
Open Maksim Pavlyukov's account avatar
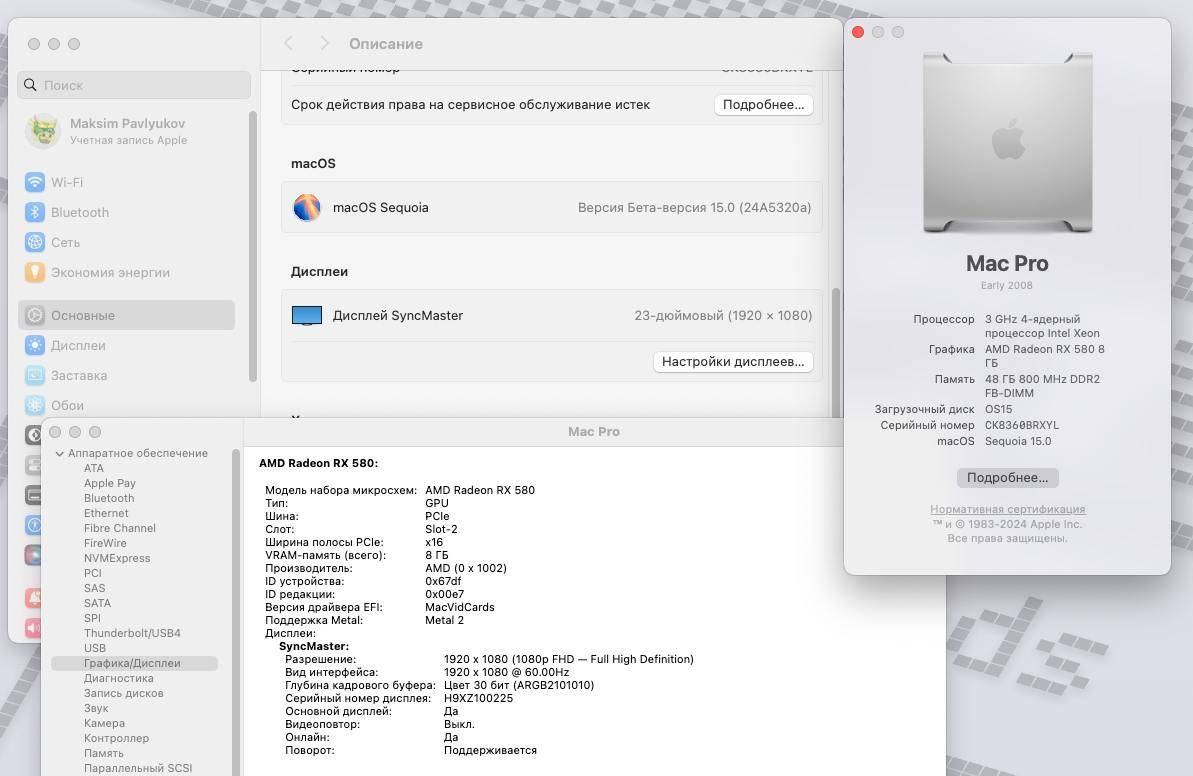tap(43, 131)
